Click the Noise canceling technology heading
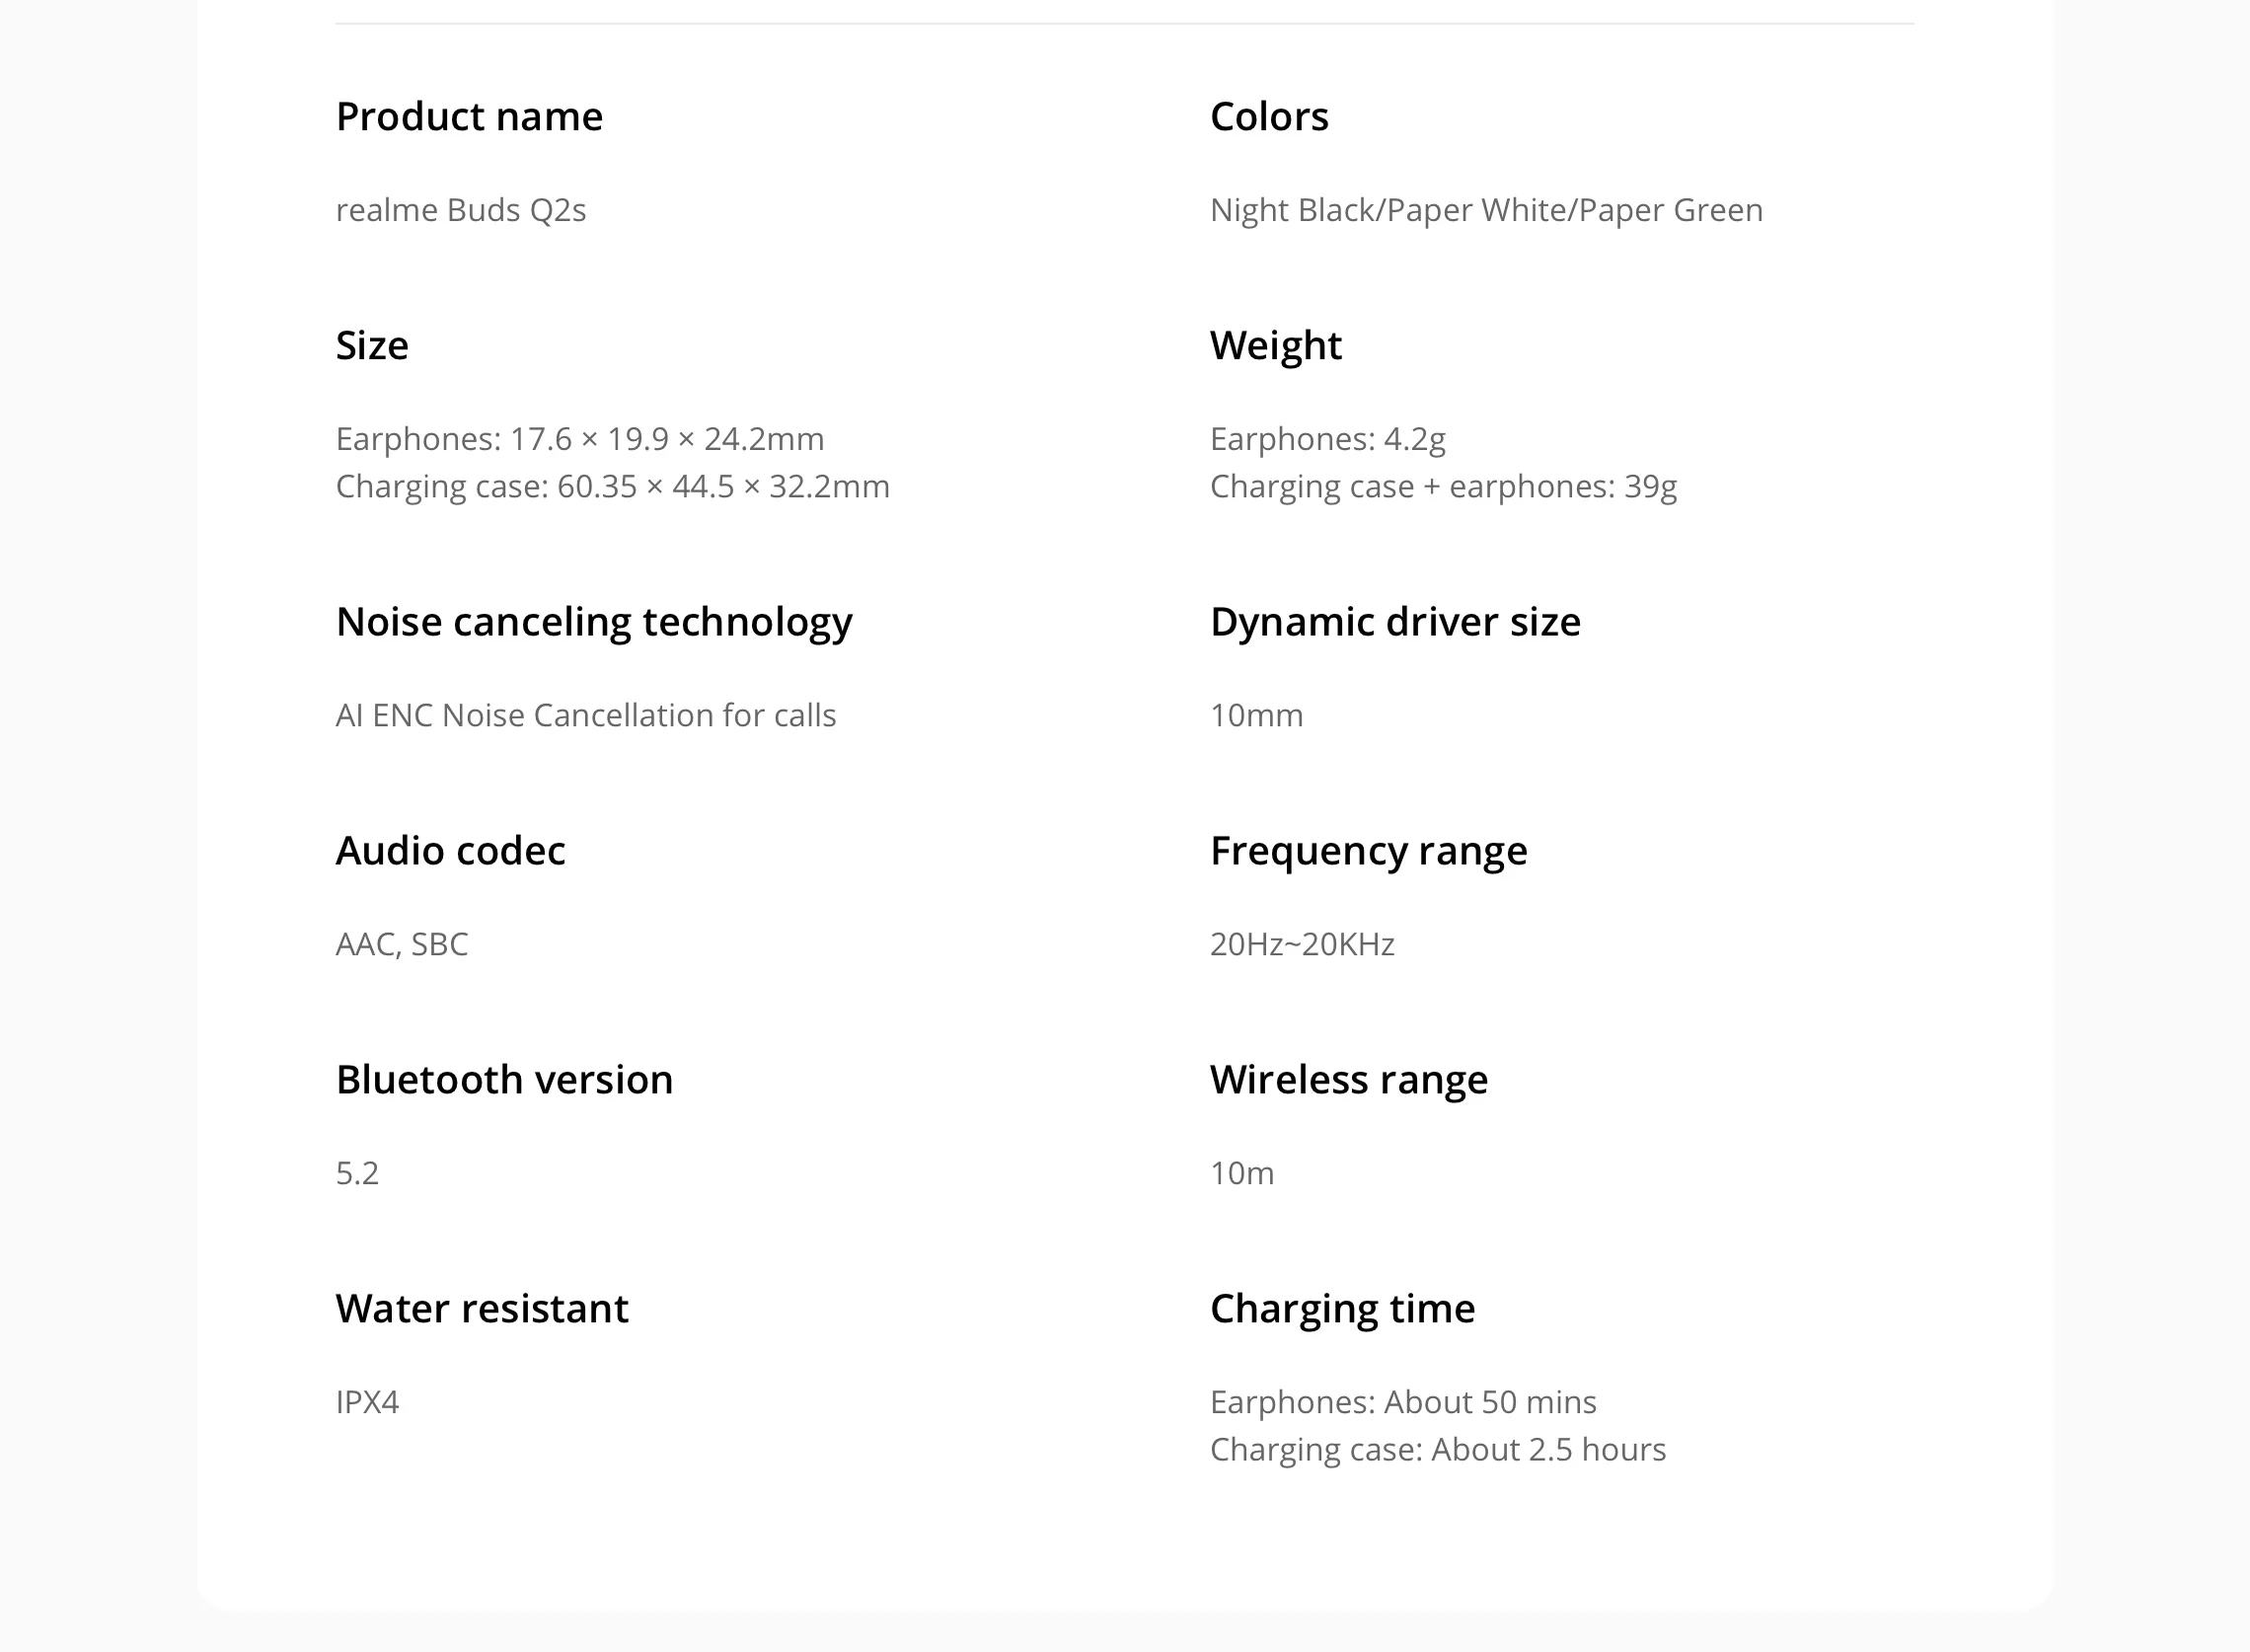 (x=594, y=622)
